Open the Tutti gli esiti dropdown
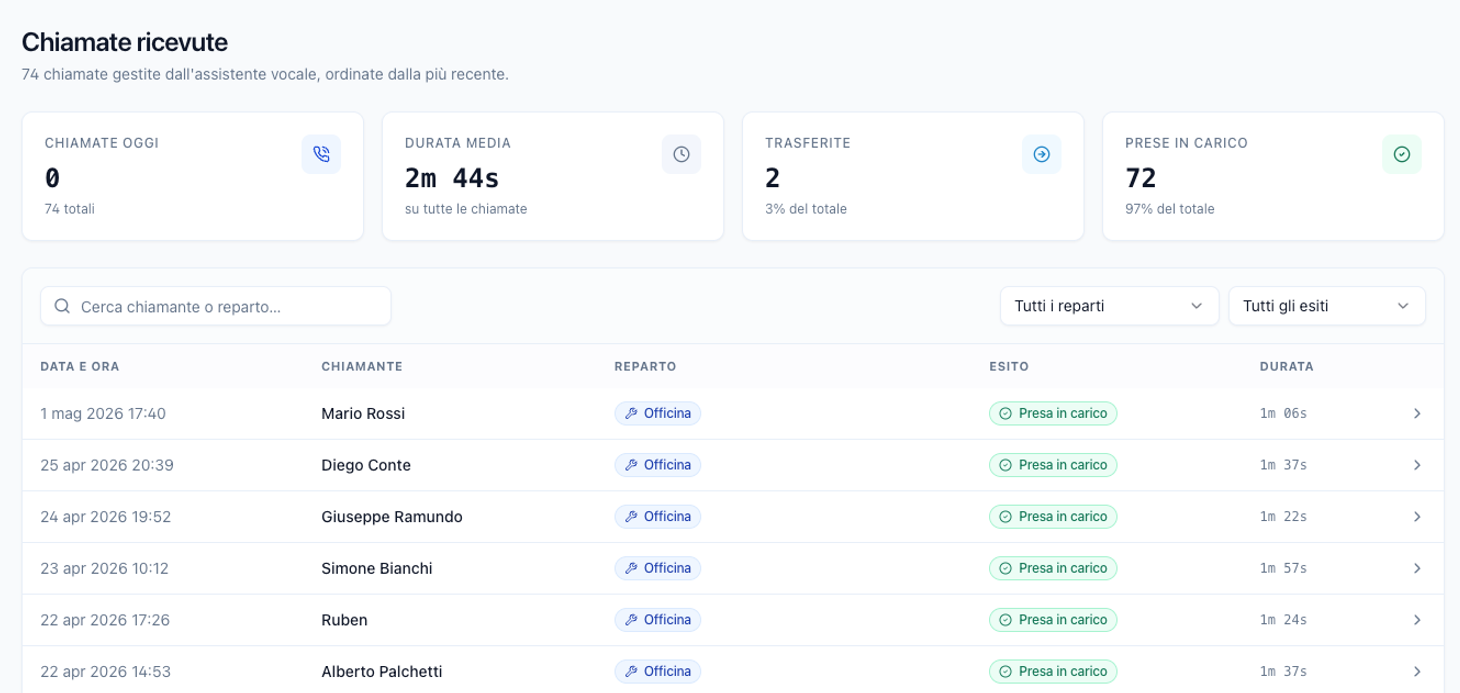The height and width of the screenshot is (693, 1460). coord(1327,306)
